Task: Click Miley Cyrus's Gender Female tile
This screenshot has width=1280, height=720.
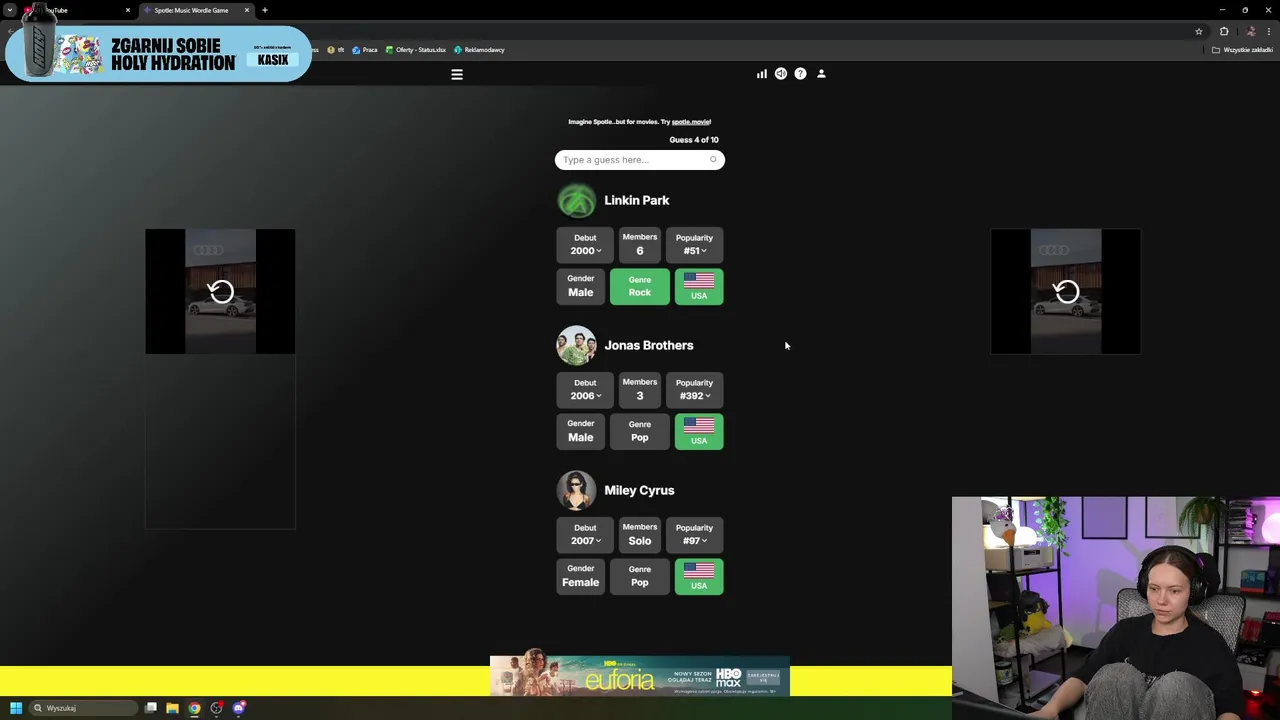Action: (x=581, y=577)
